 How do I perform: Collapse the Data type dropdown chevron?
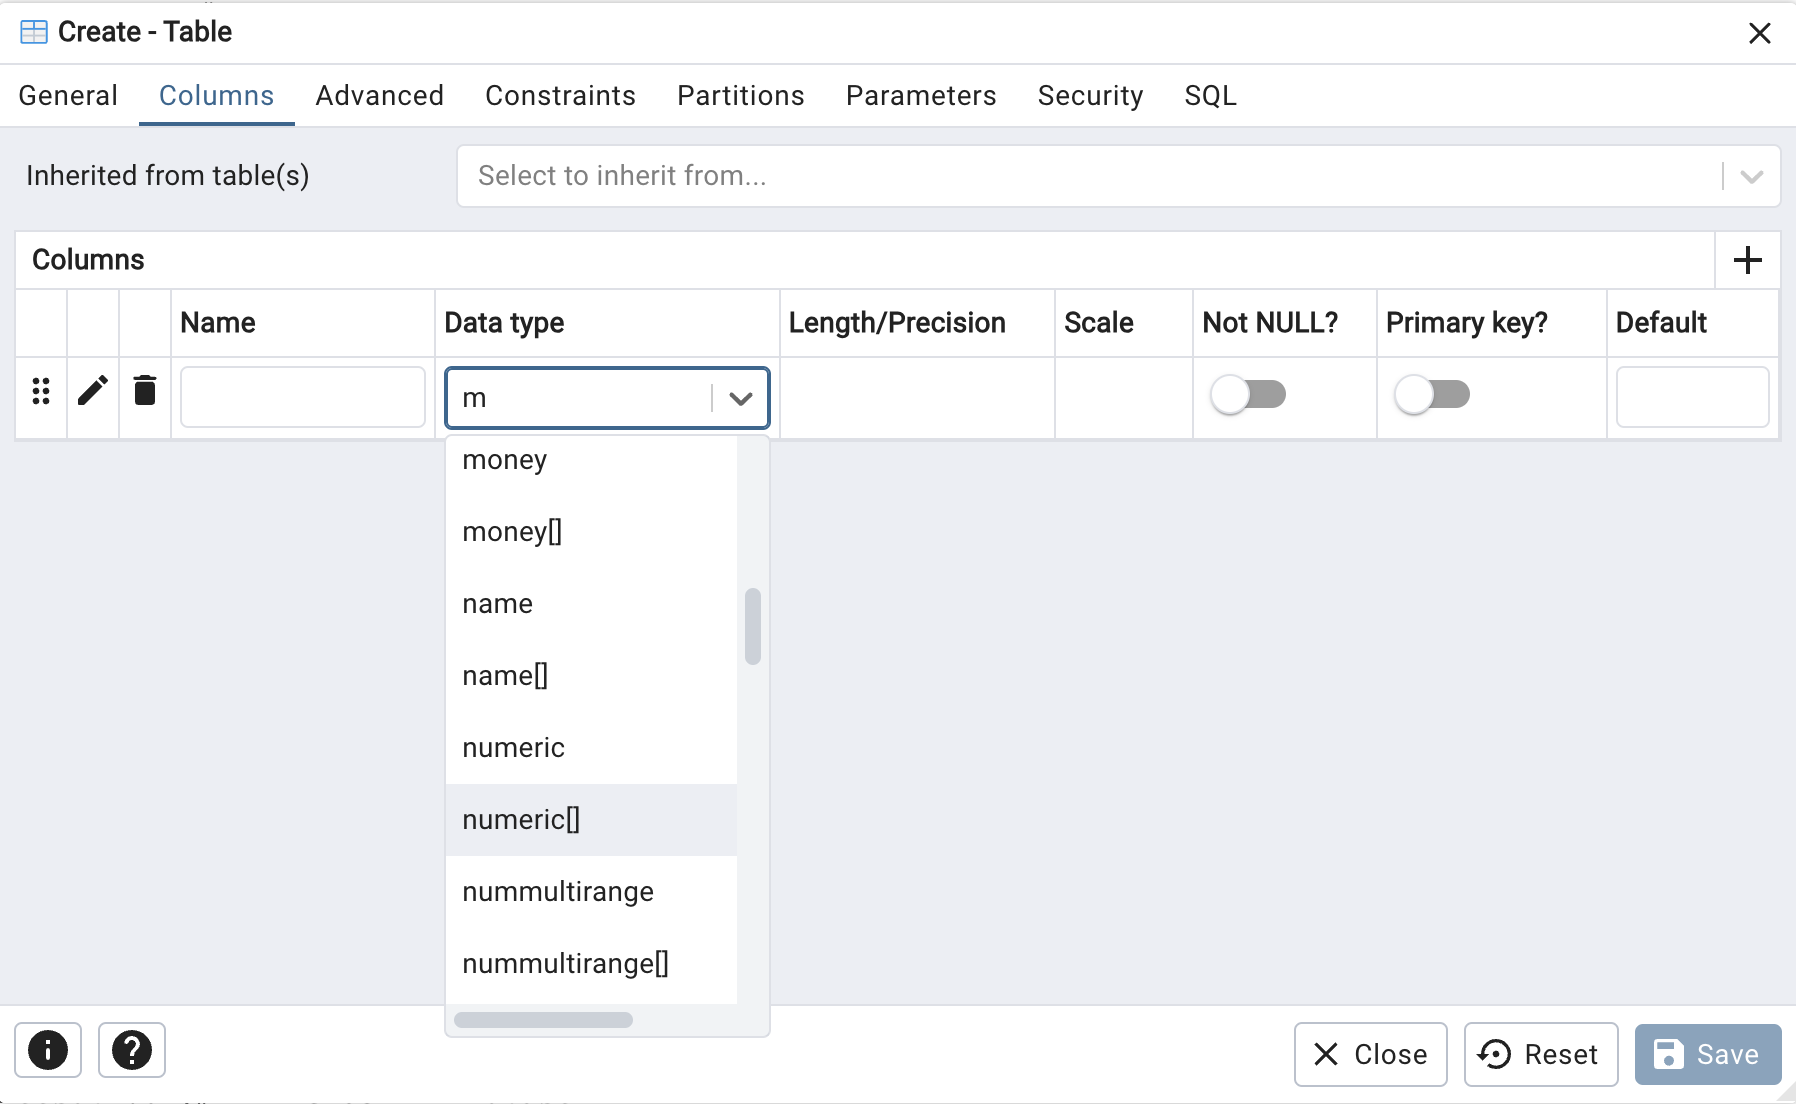[x=740, y=398]
